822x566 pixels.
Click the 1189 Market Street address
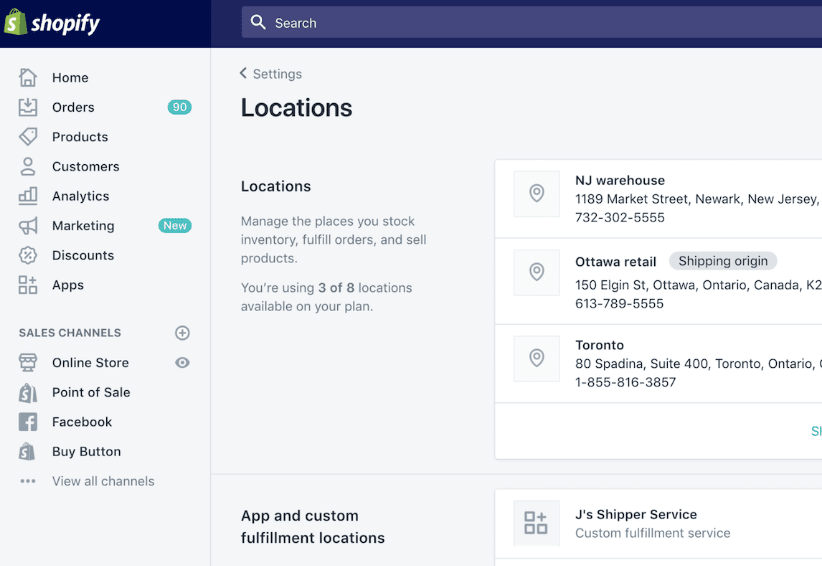coord(698,199)
